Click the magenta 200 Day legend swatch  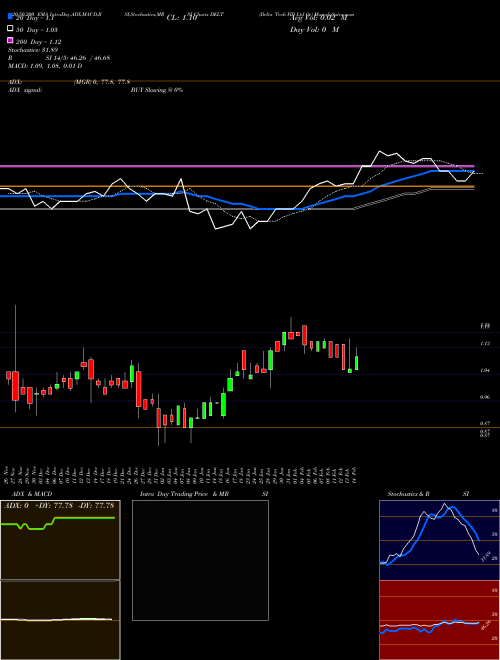pos(11,41)
